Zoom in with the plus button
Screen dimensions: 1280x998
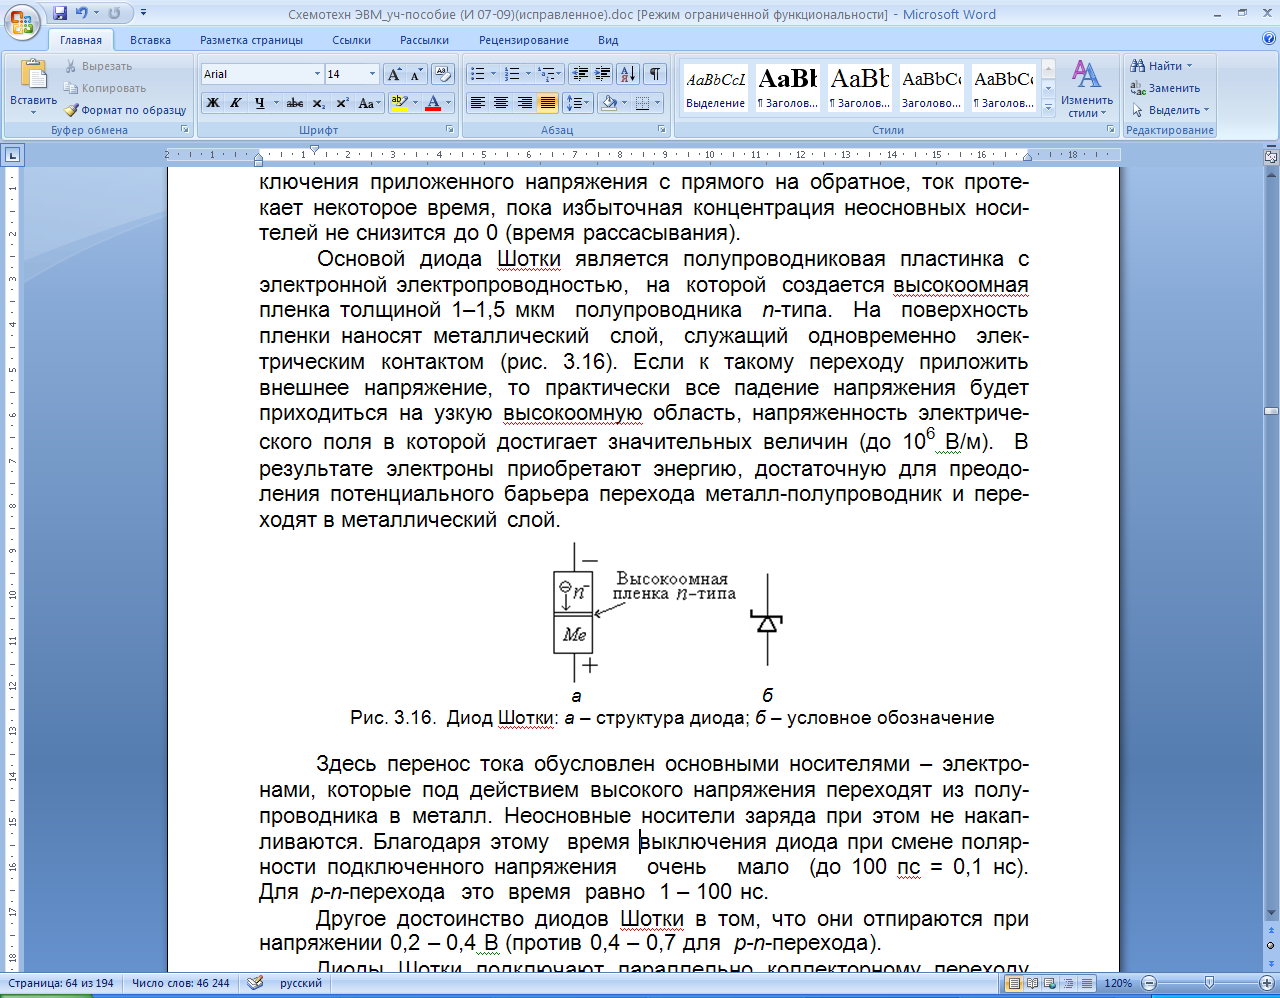[1269, 984]
